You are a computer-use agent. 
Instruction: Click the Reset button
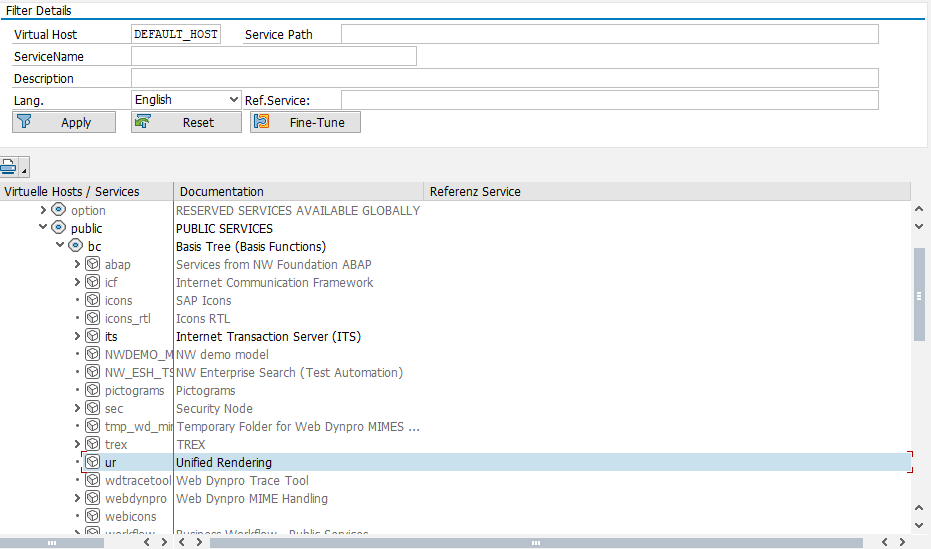pos(186,122)
